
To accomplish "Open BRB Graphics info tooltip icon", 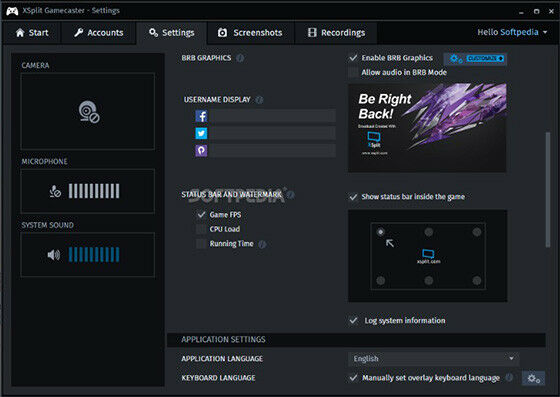I will coord(240,58).
